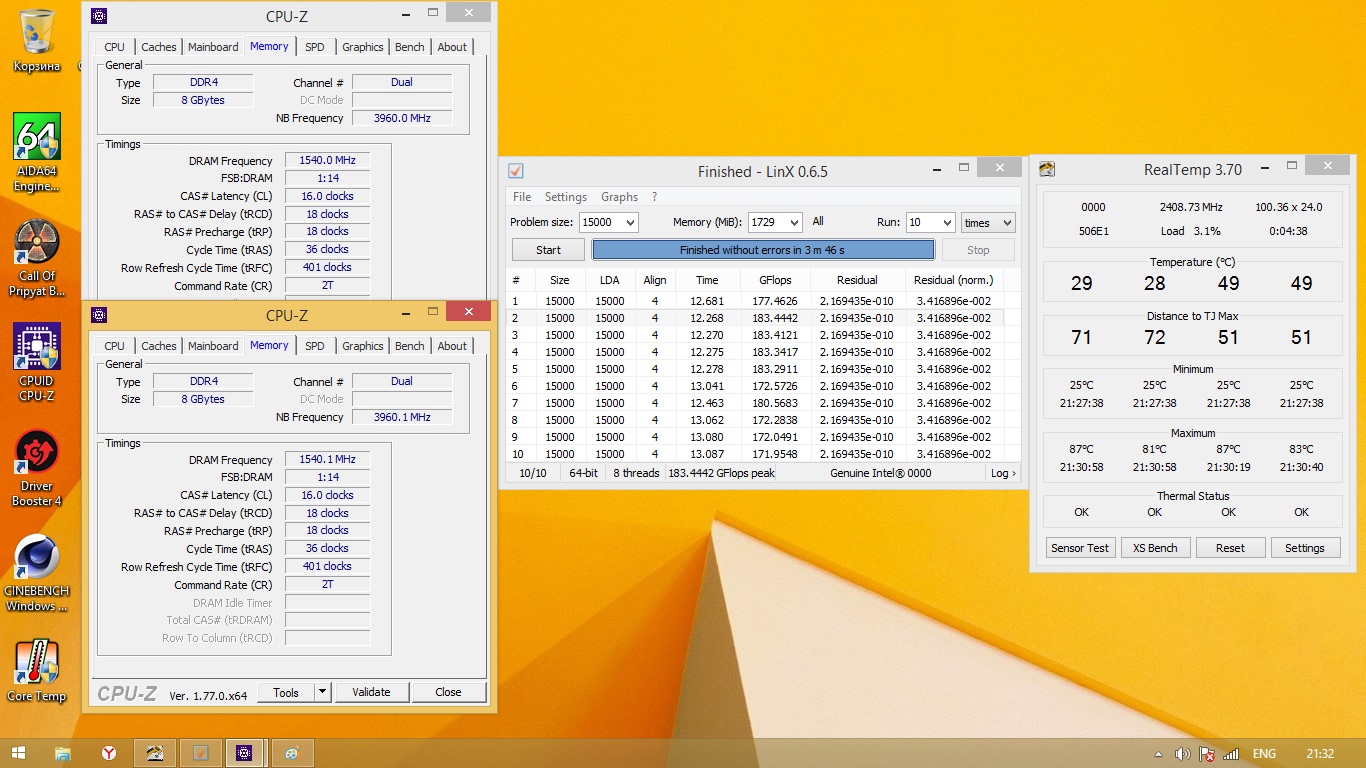Click the Reset button in RealTemp
The height and width of the screenshot is (768, 1366).
click(x=1230, y=548)
